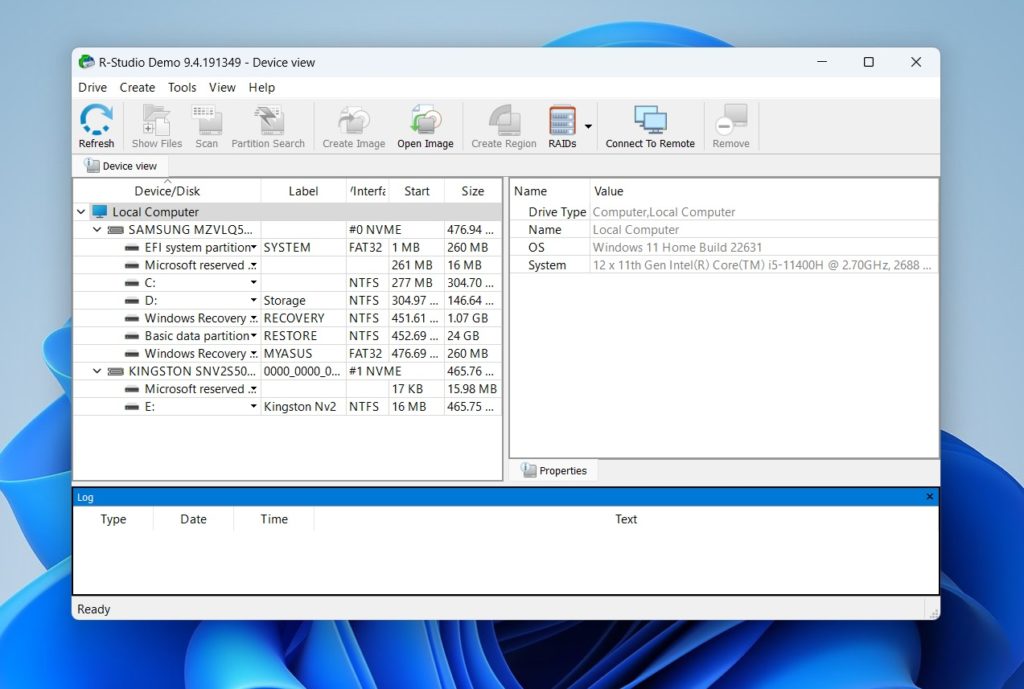This screenshot has height=689, width=1024.
Task: Select the Refresh tool
Action: (95, 125)
